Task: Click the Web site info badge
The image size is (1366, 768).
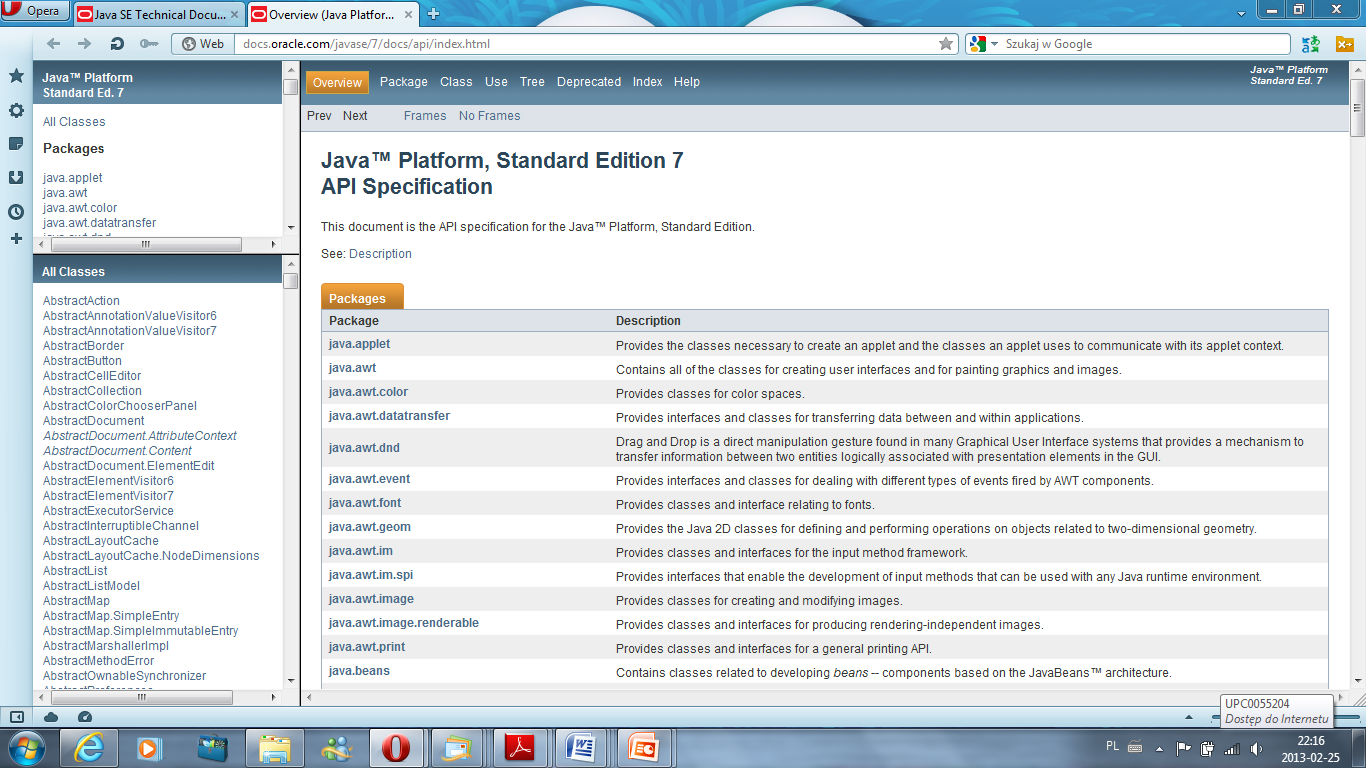Action: coord(203,44)
